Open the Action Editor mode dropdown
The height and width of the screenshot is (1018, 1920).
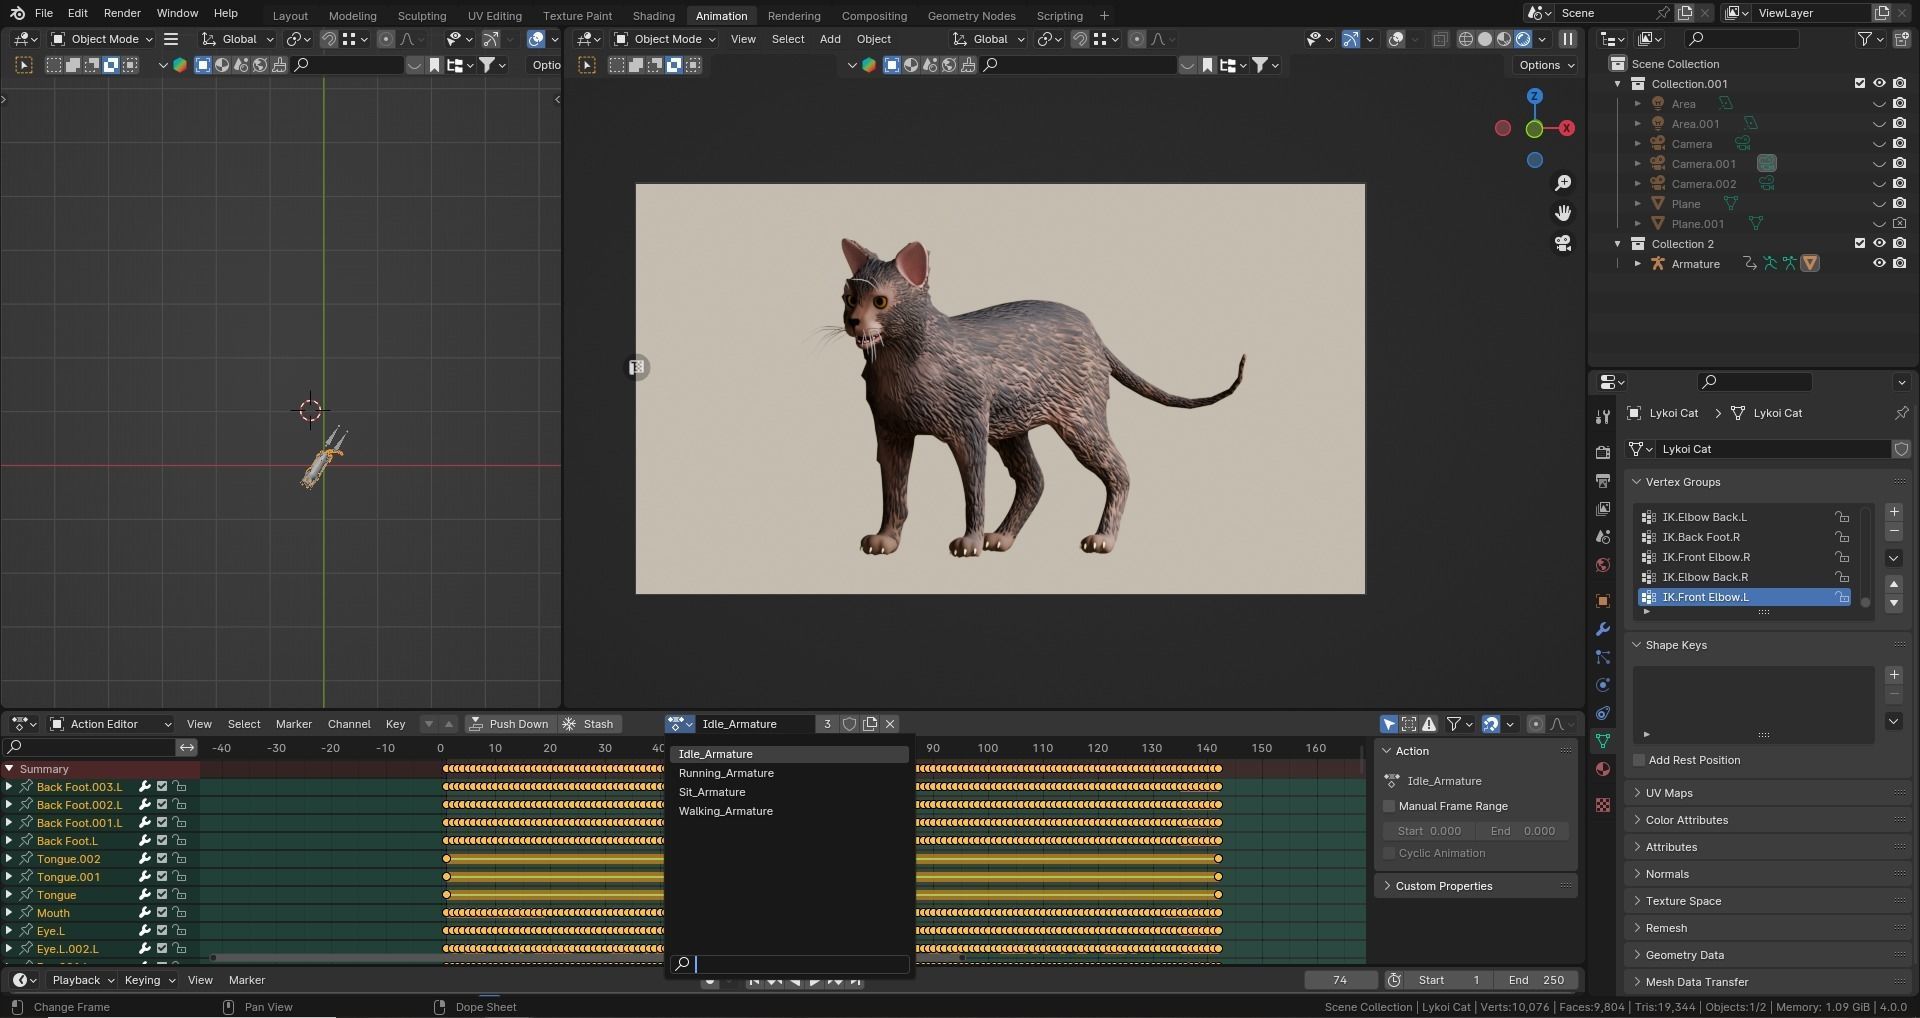[111, 724]
